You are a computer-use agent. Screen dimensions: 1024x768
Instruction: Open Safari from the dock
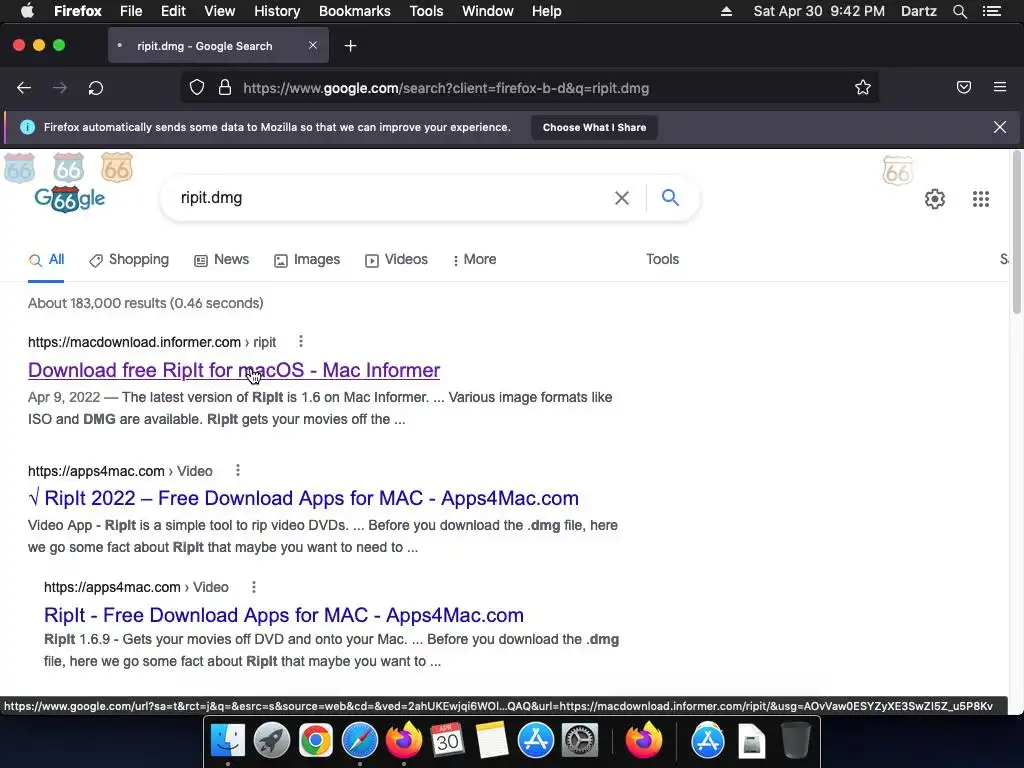[360, 741]
